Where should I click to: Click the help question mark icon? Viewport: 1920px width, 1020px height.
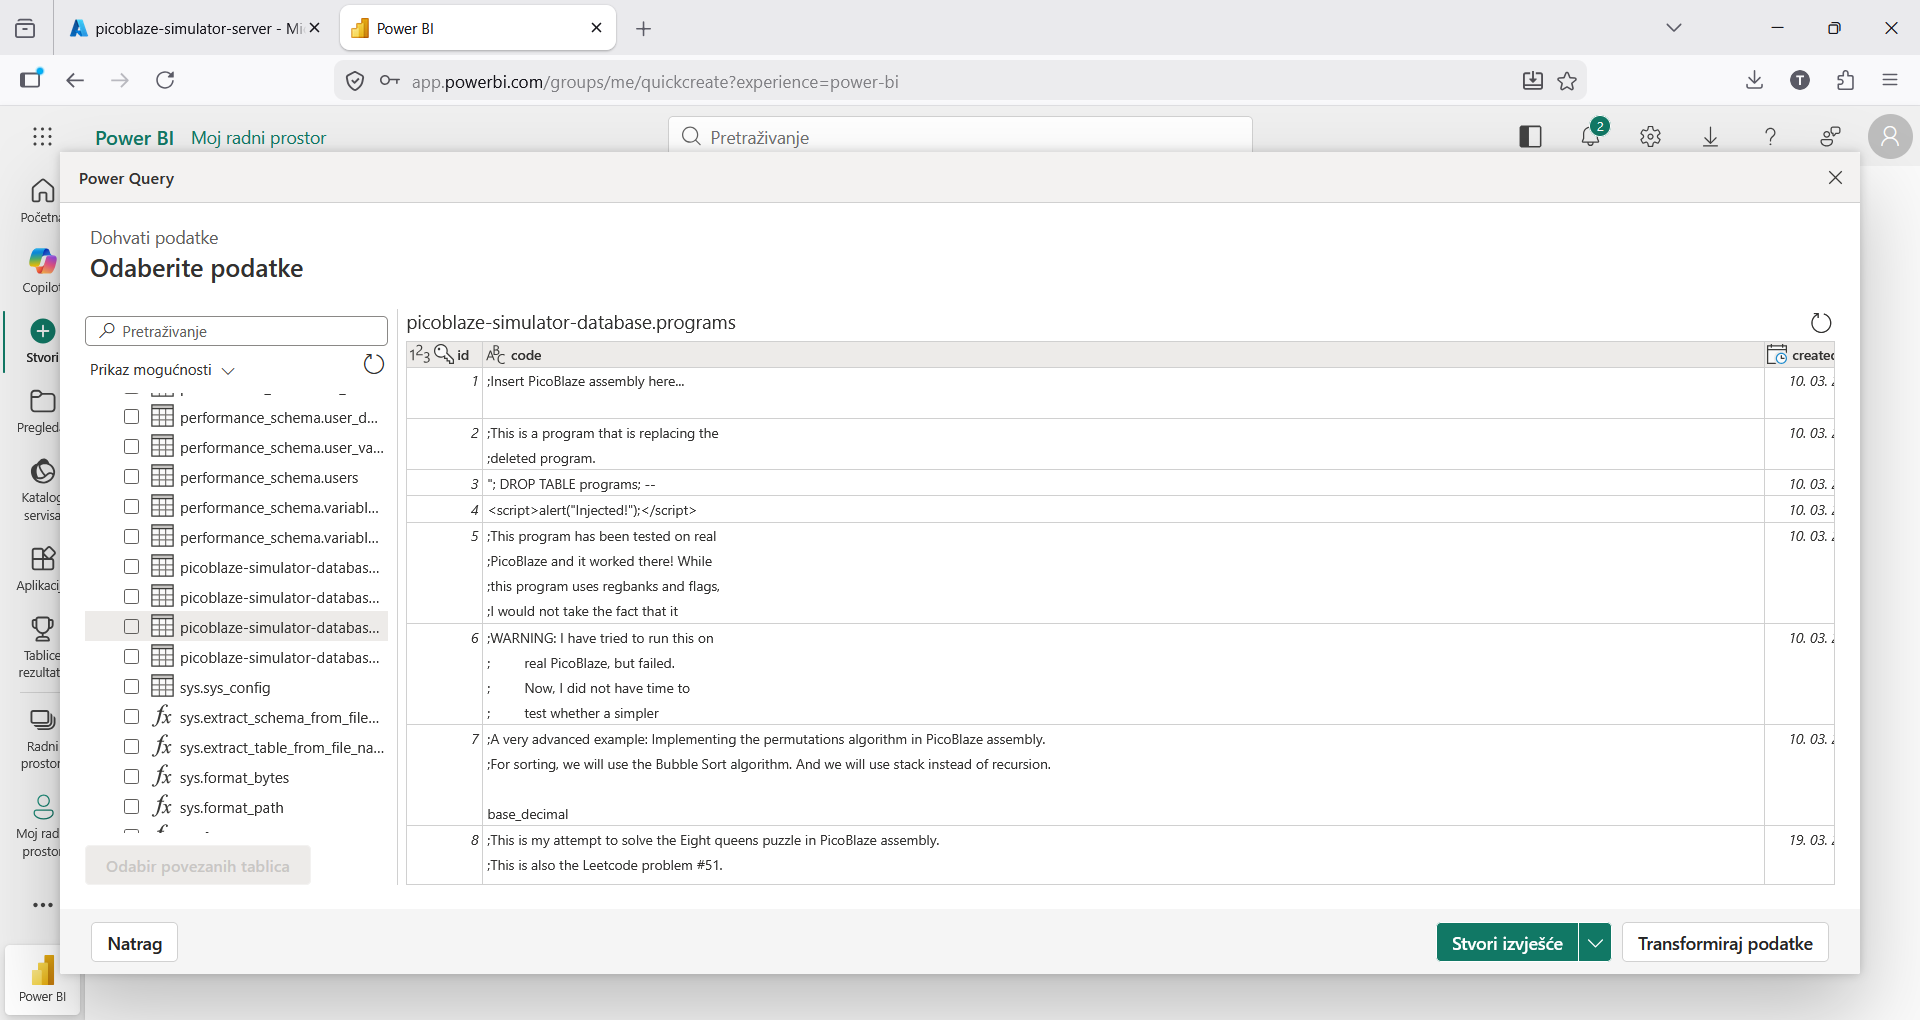1770,137
